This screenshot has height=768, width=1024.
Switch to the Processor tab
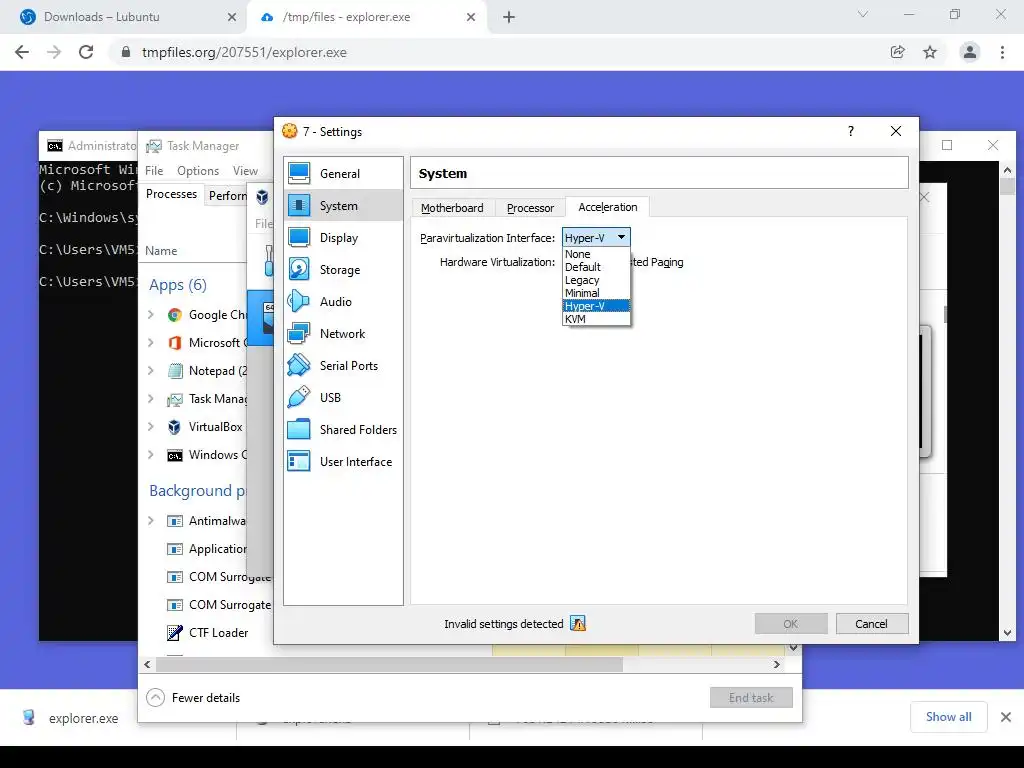530,208
